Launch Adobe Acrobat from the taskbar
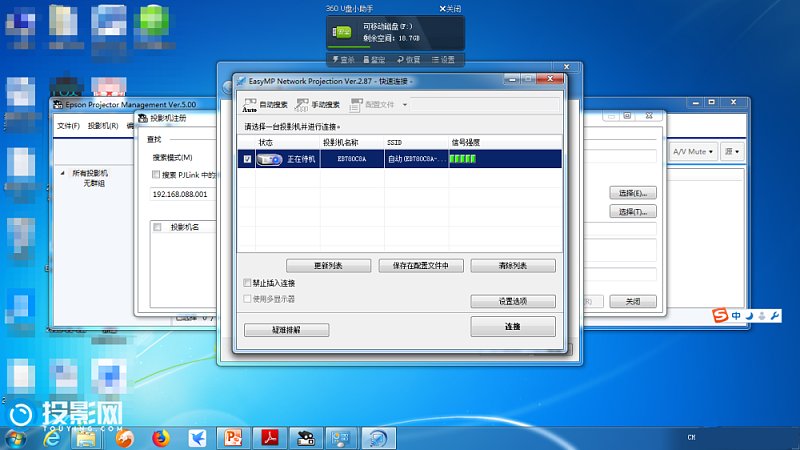Screen dimensions: 800x450 click(270, 438)
